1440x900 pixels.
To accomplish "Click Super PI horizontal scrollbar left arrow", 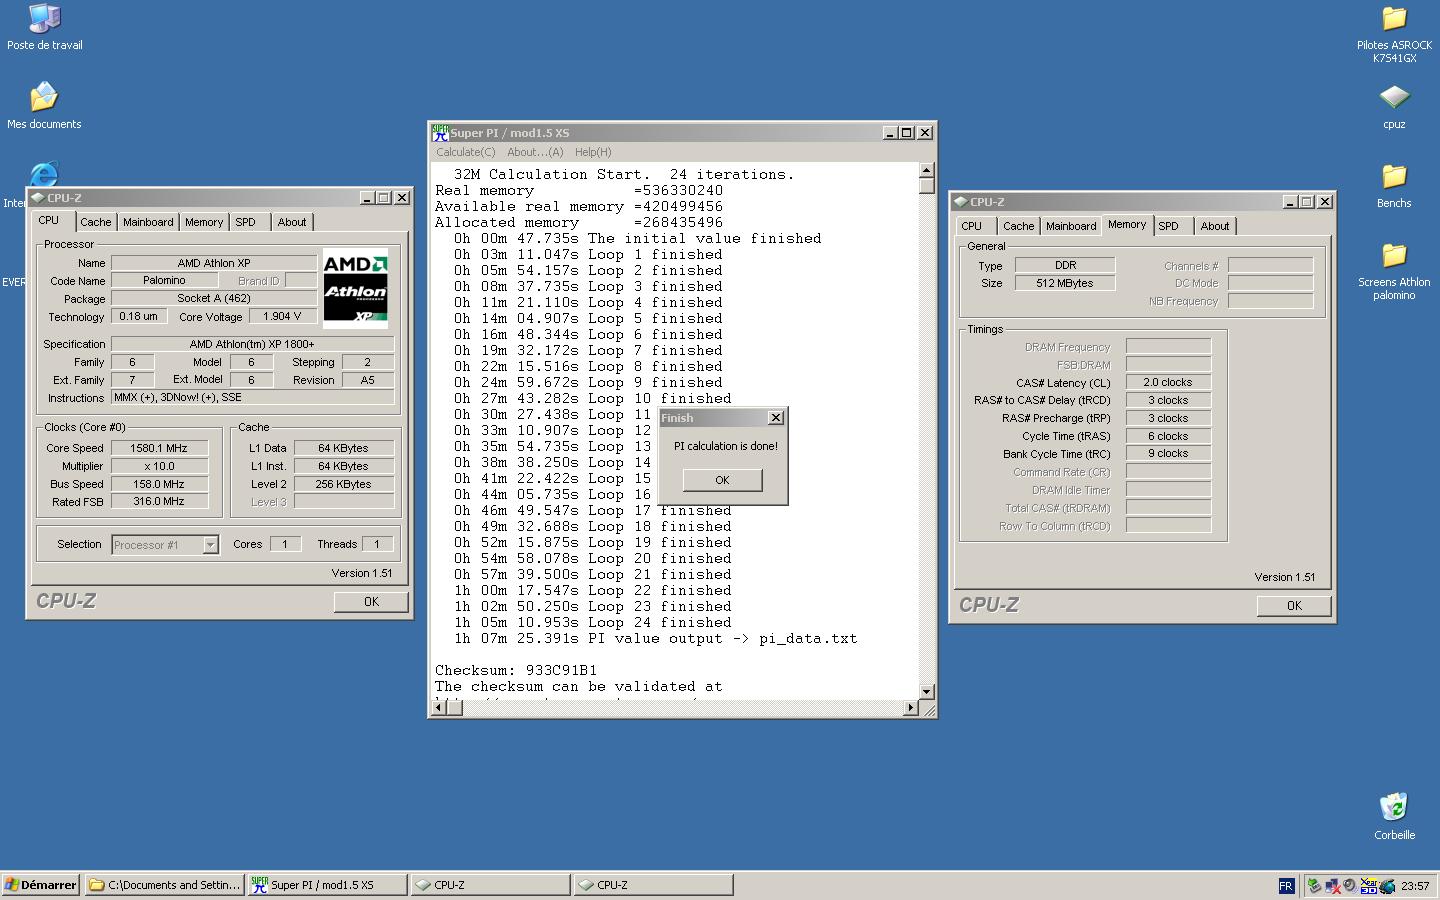I will click(x=437, y=708).
